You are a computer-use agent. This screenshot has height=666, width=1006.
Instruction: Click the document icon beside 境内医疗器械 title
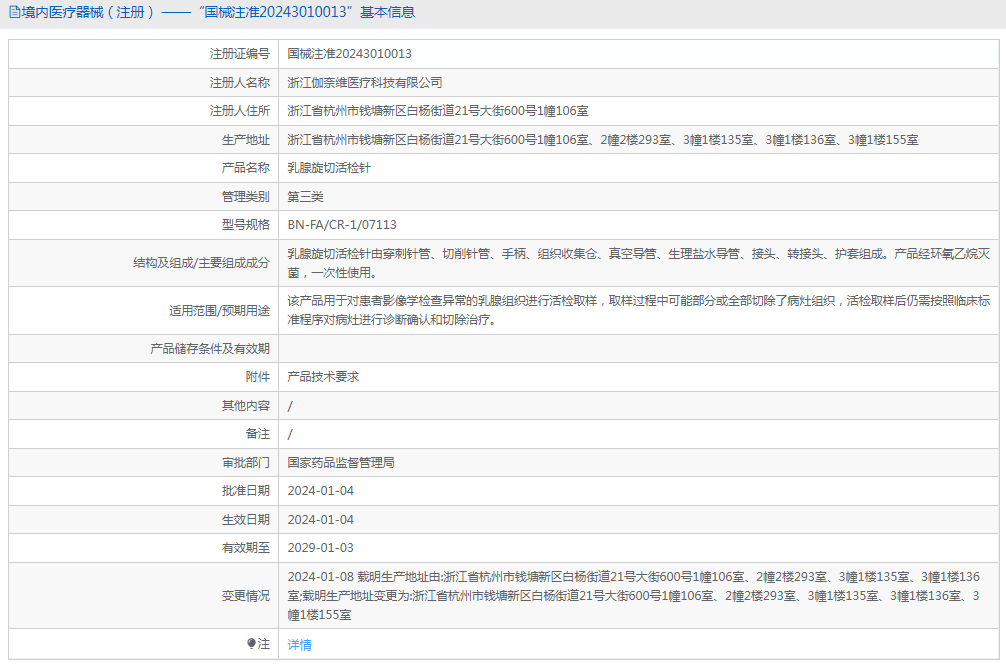click(x=15, y=12)
